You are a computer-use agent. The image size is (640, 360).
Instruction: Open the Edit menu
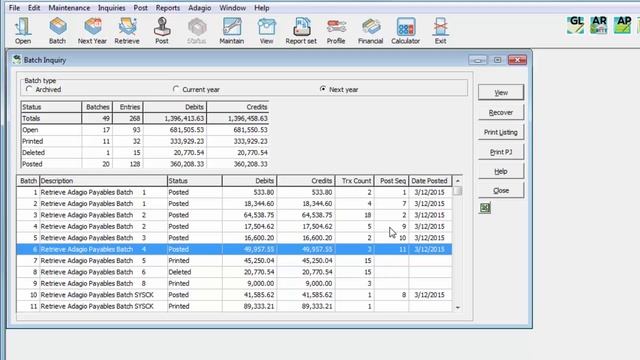pos(34,8)
